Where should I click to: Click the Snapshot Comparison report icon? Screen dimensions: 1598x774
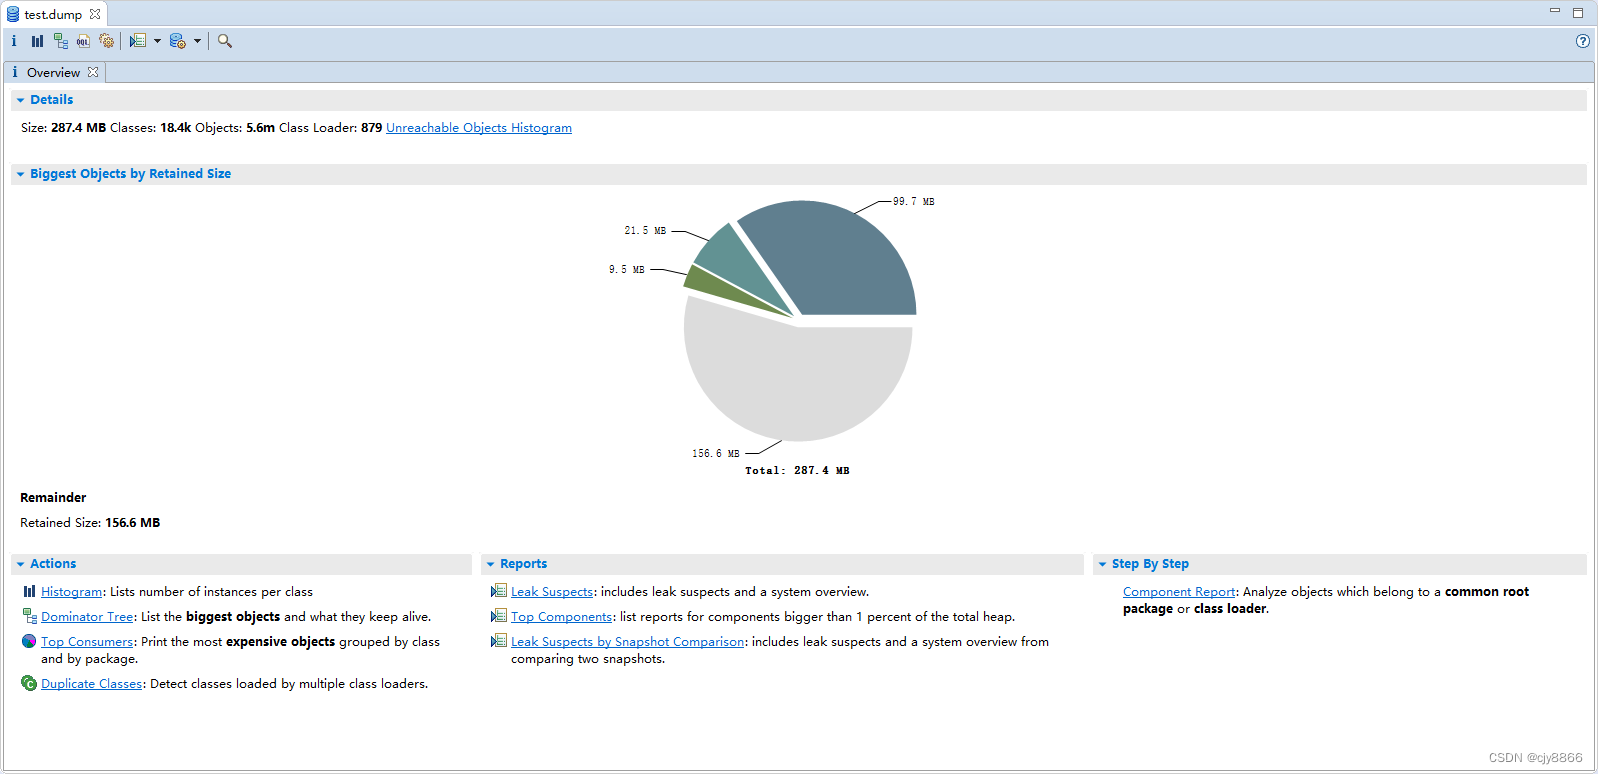(499, 641)
